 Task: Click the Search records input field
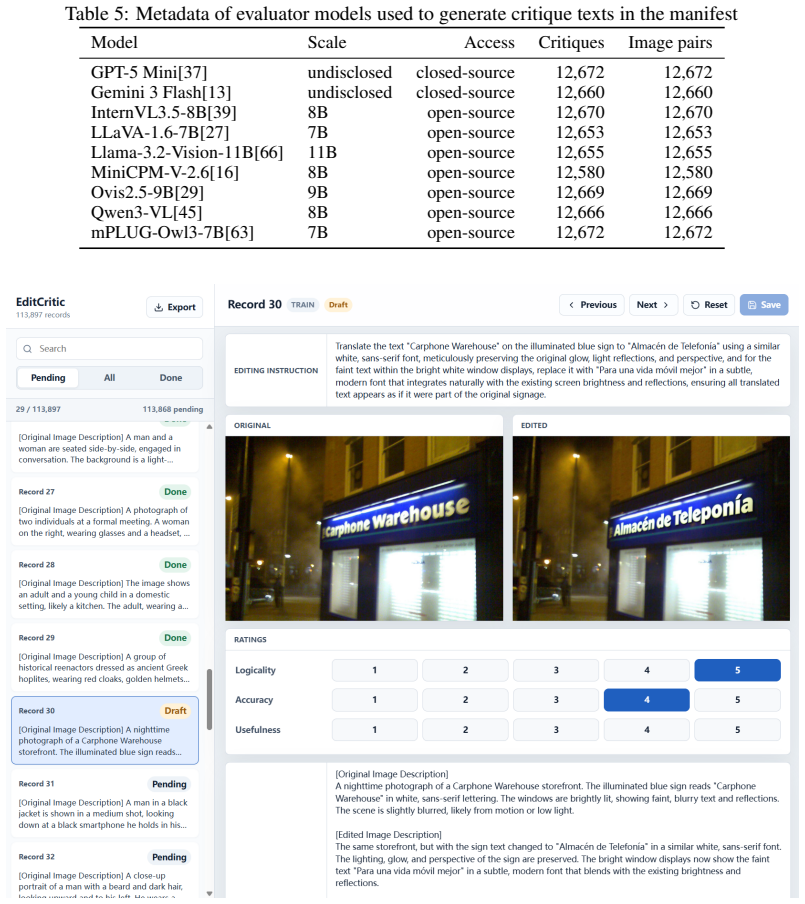[x=110, y=349]
